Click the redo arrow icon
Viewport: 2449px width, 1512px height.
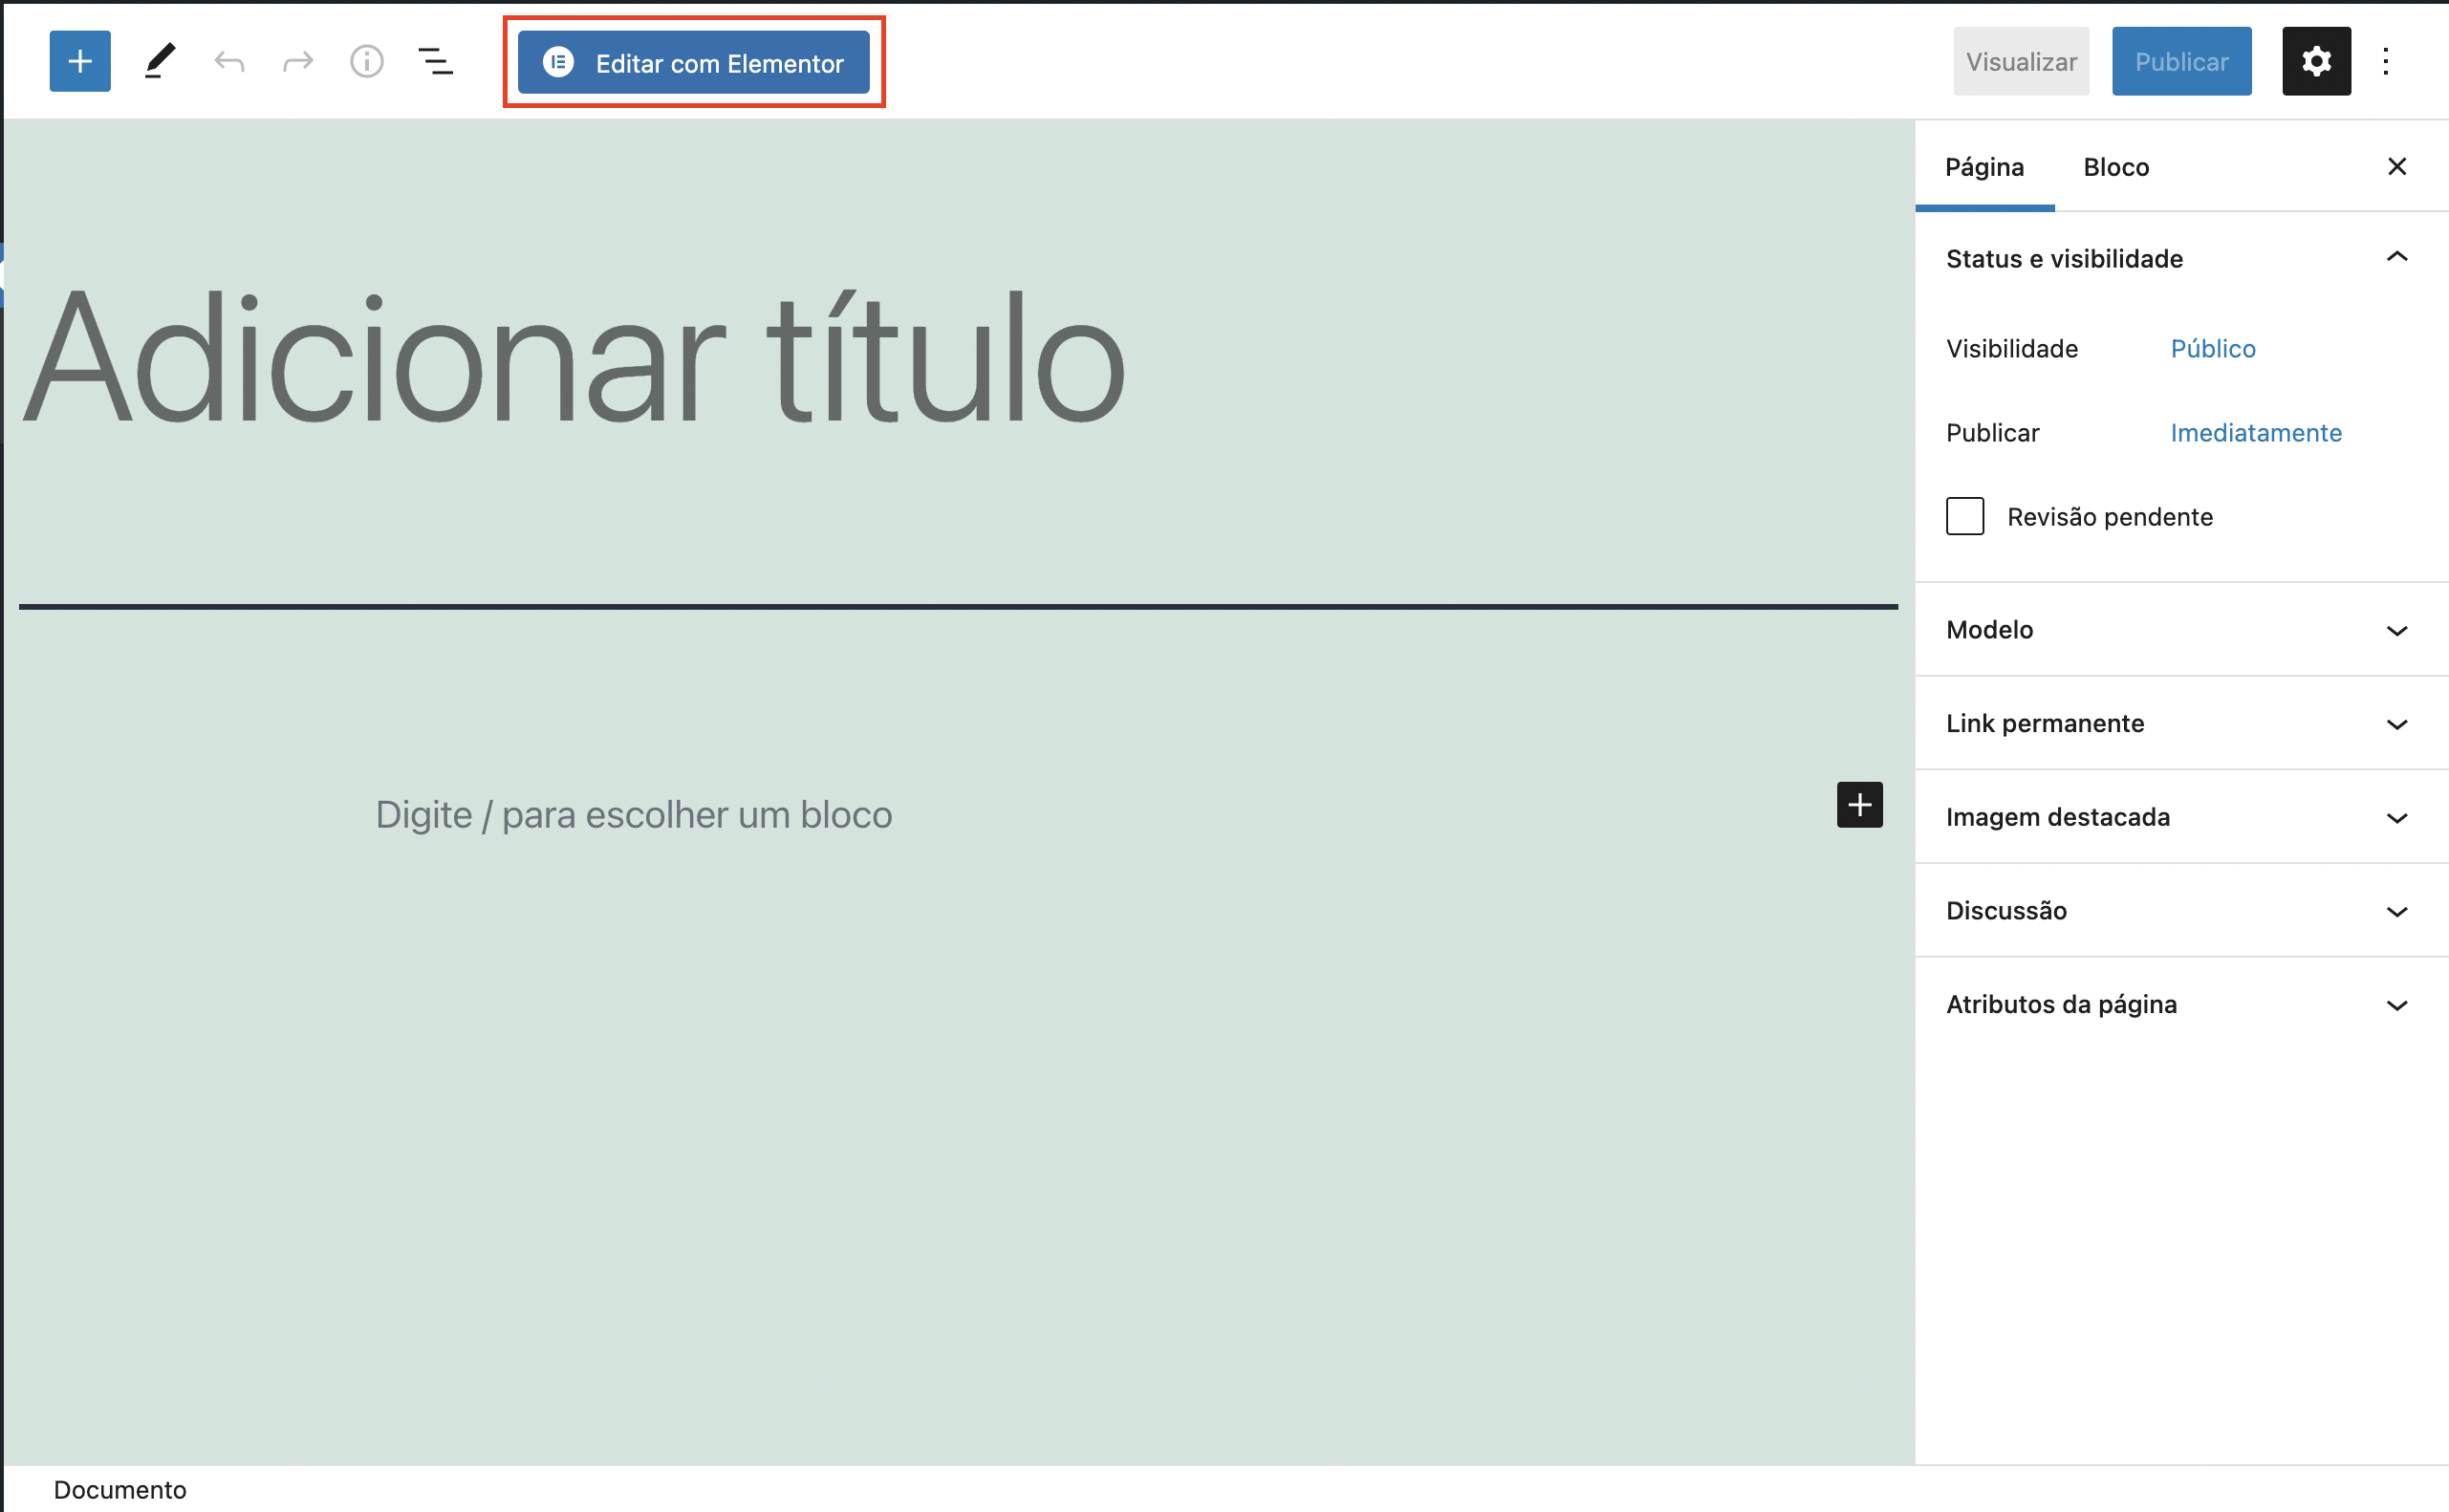298,62
